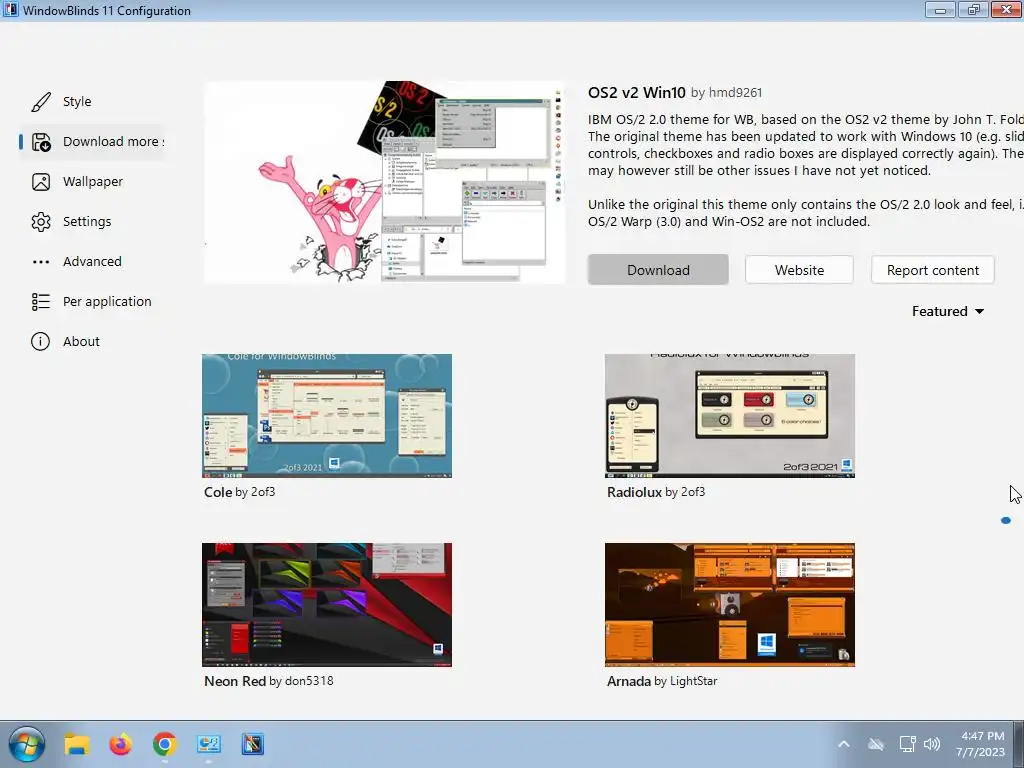
Task: Click the 'Arnada by LightStar' caption
Action: tap(662, 681)
